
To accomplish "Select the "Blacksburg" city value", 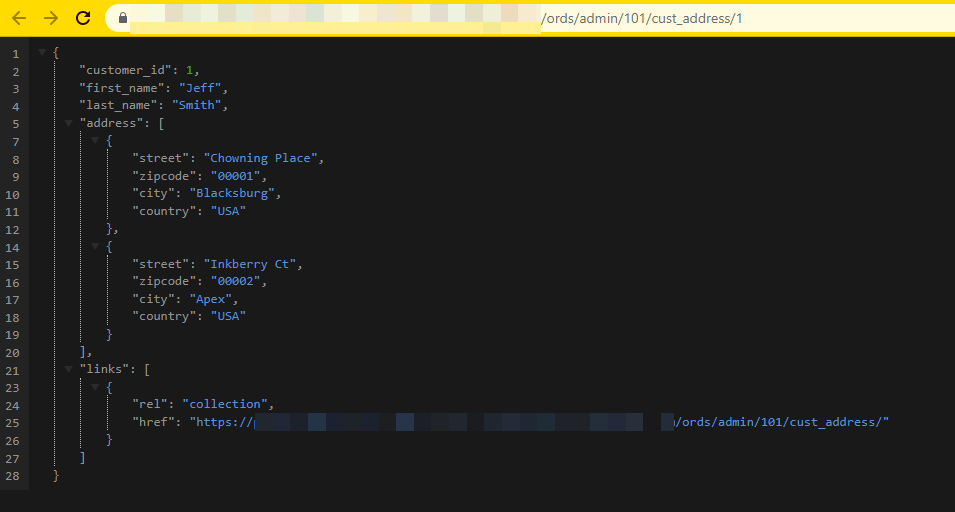I will click(231, 193).
